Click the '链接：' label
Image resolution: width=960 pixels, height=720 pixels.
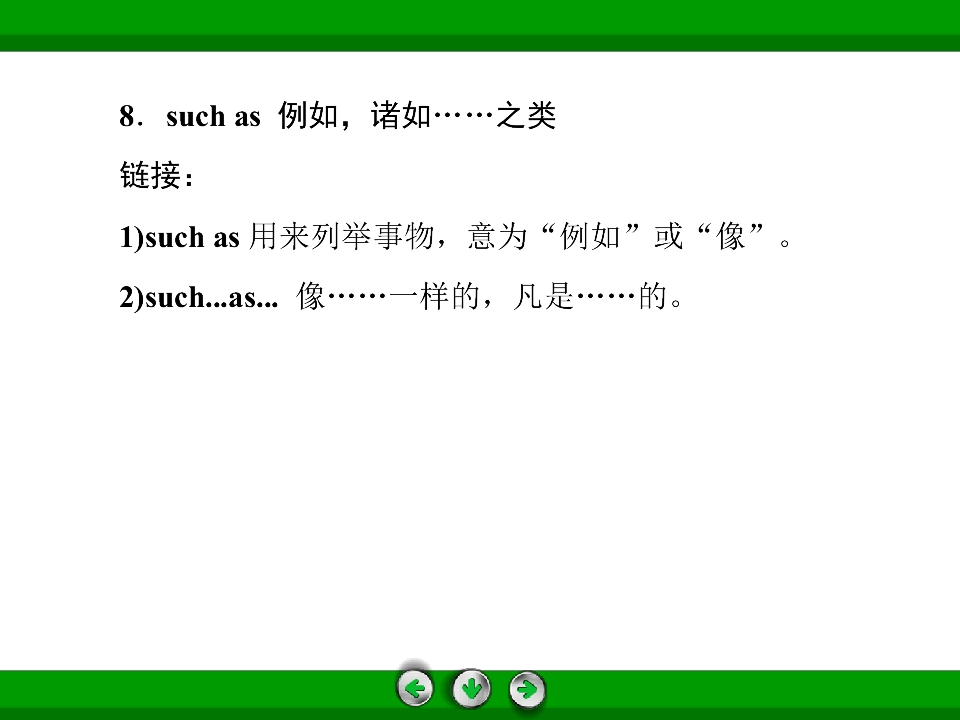tap(157, 177)
